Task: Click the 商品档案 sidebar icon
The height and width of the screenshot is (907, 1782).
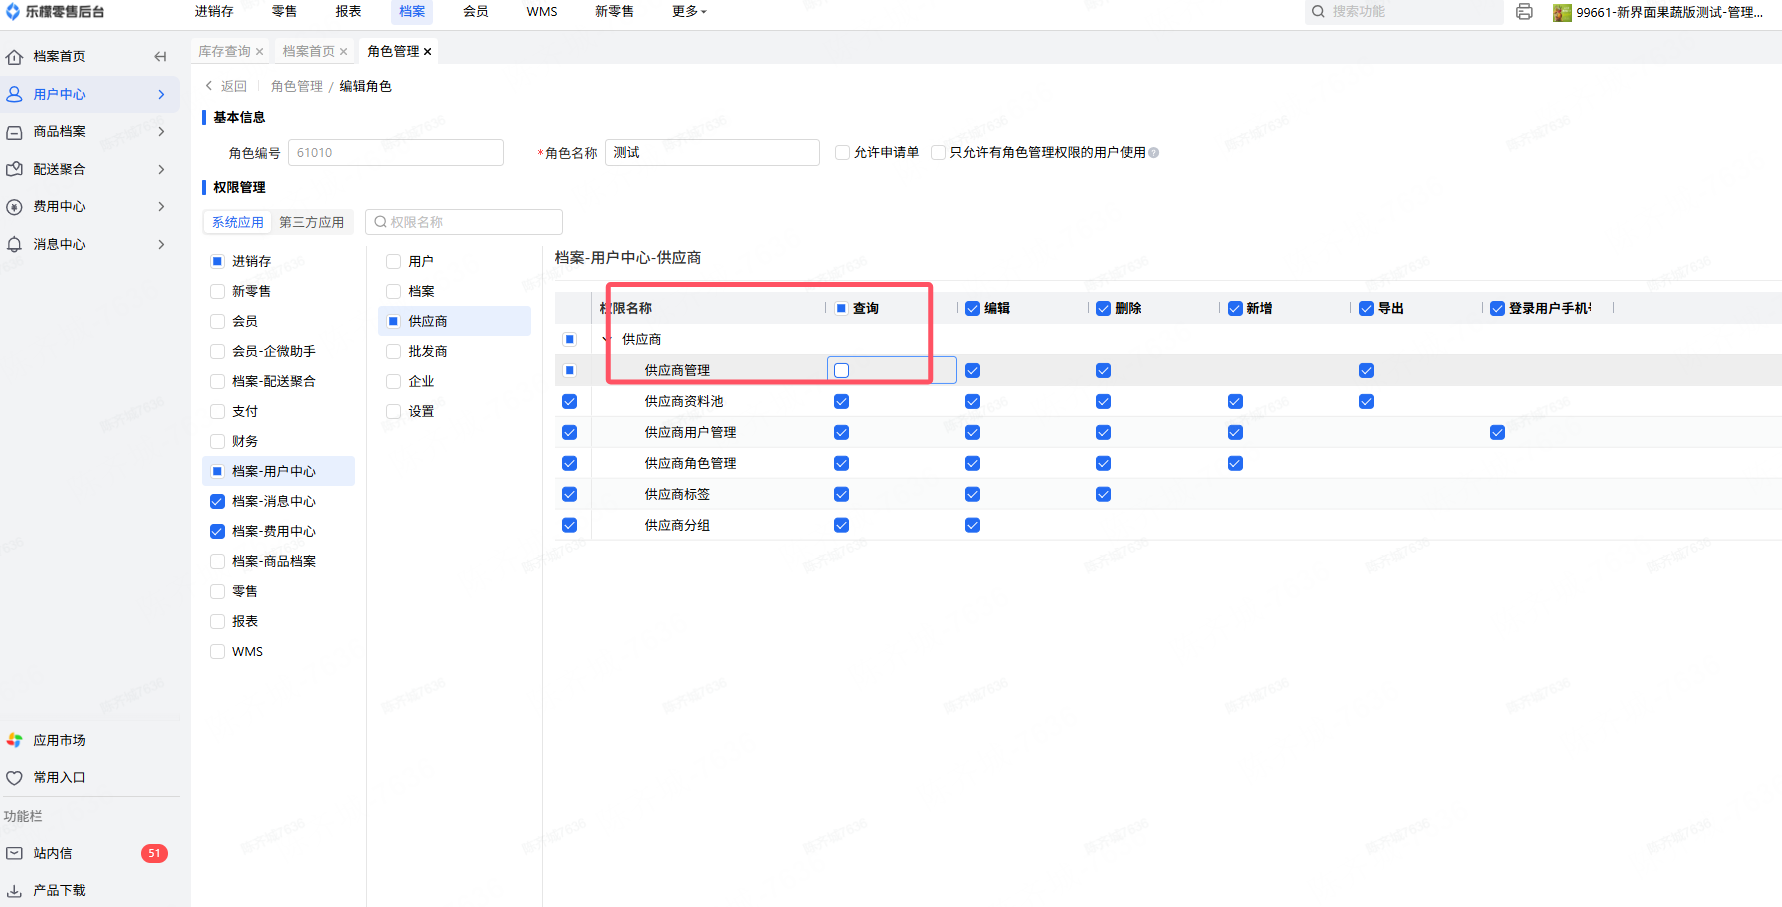Action: click(15, 132)
